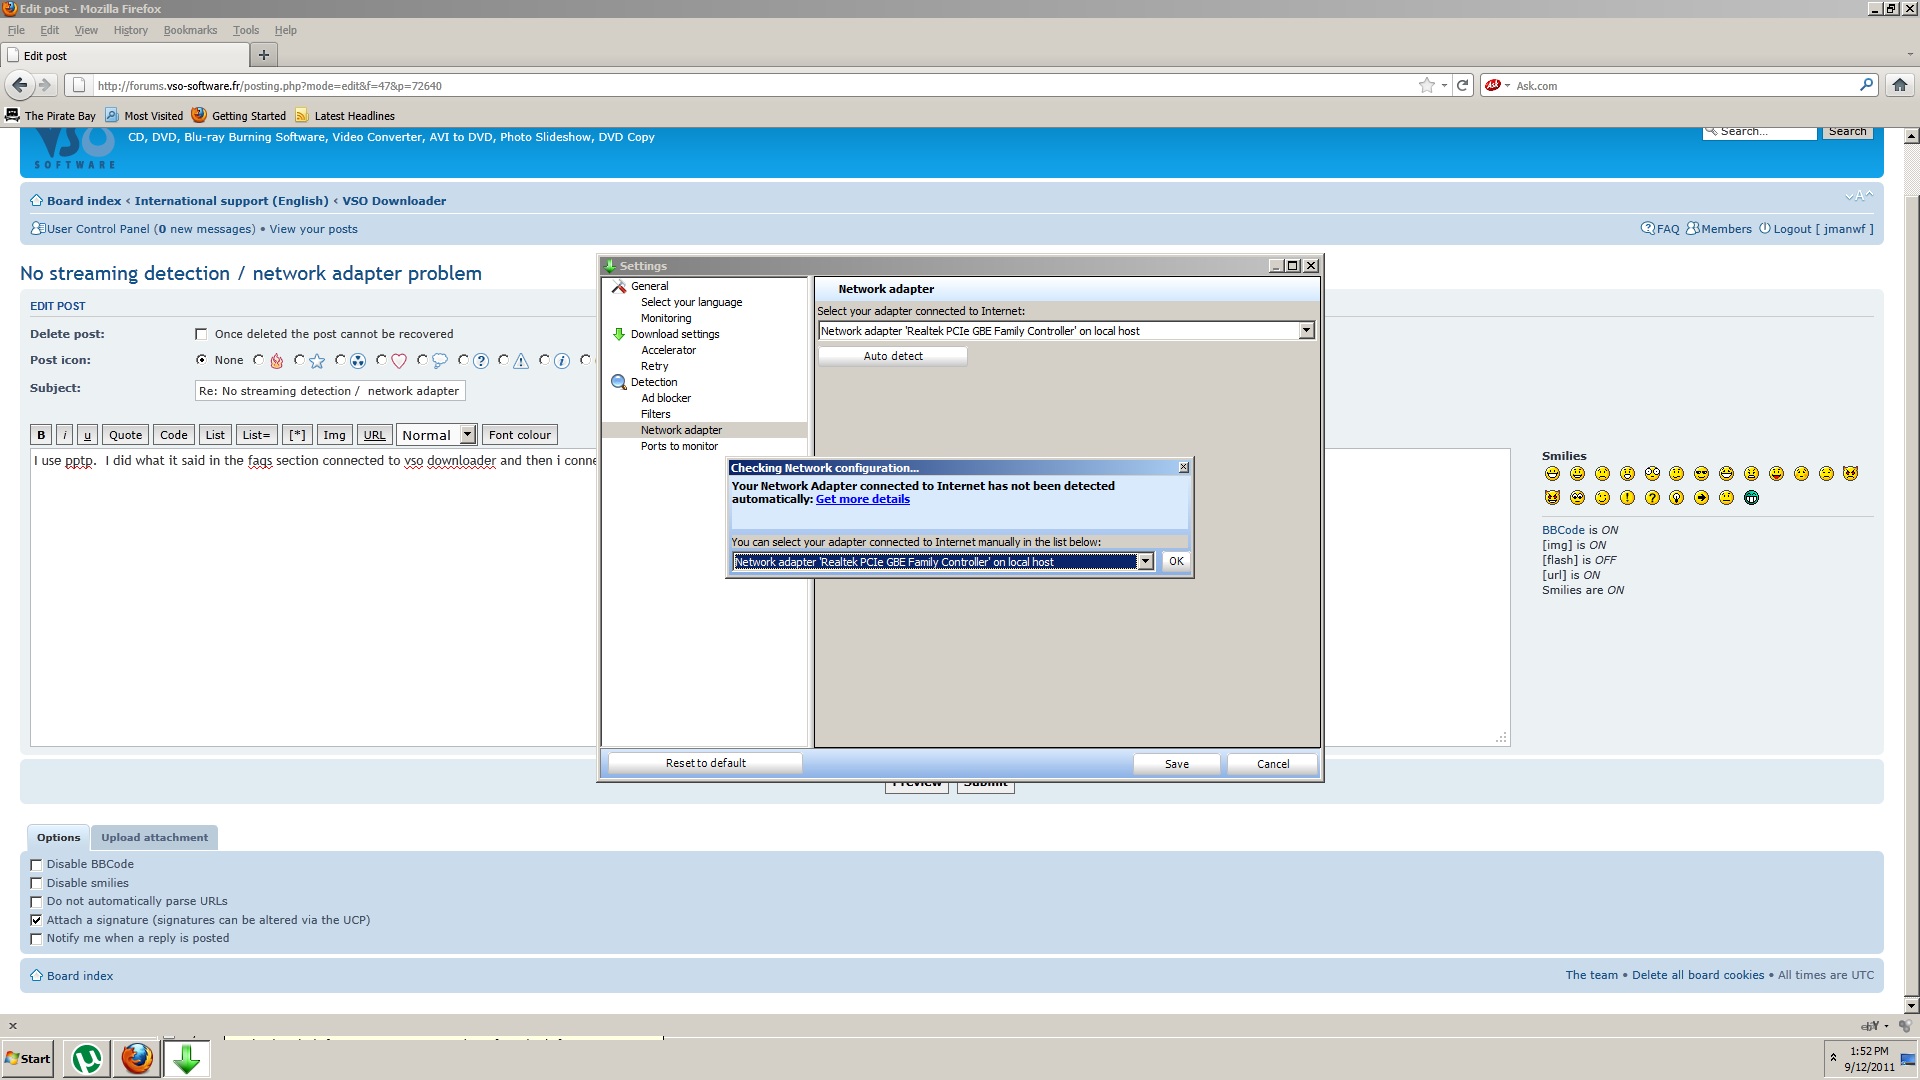The image size is (1920, 1080).
Task: Go back using Firefox back arrow
Action: [x=19, y=85]
